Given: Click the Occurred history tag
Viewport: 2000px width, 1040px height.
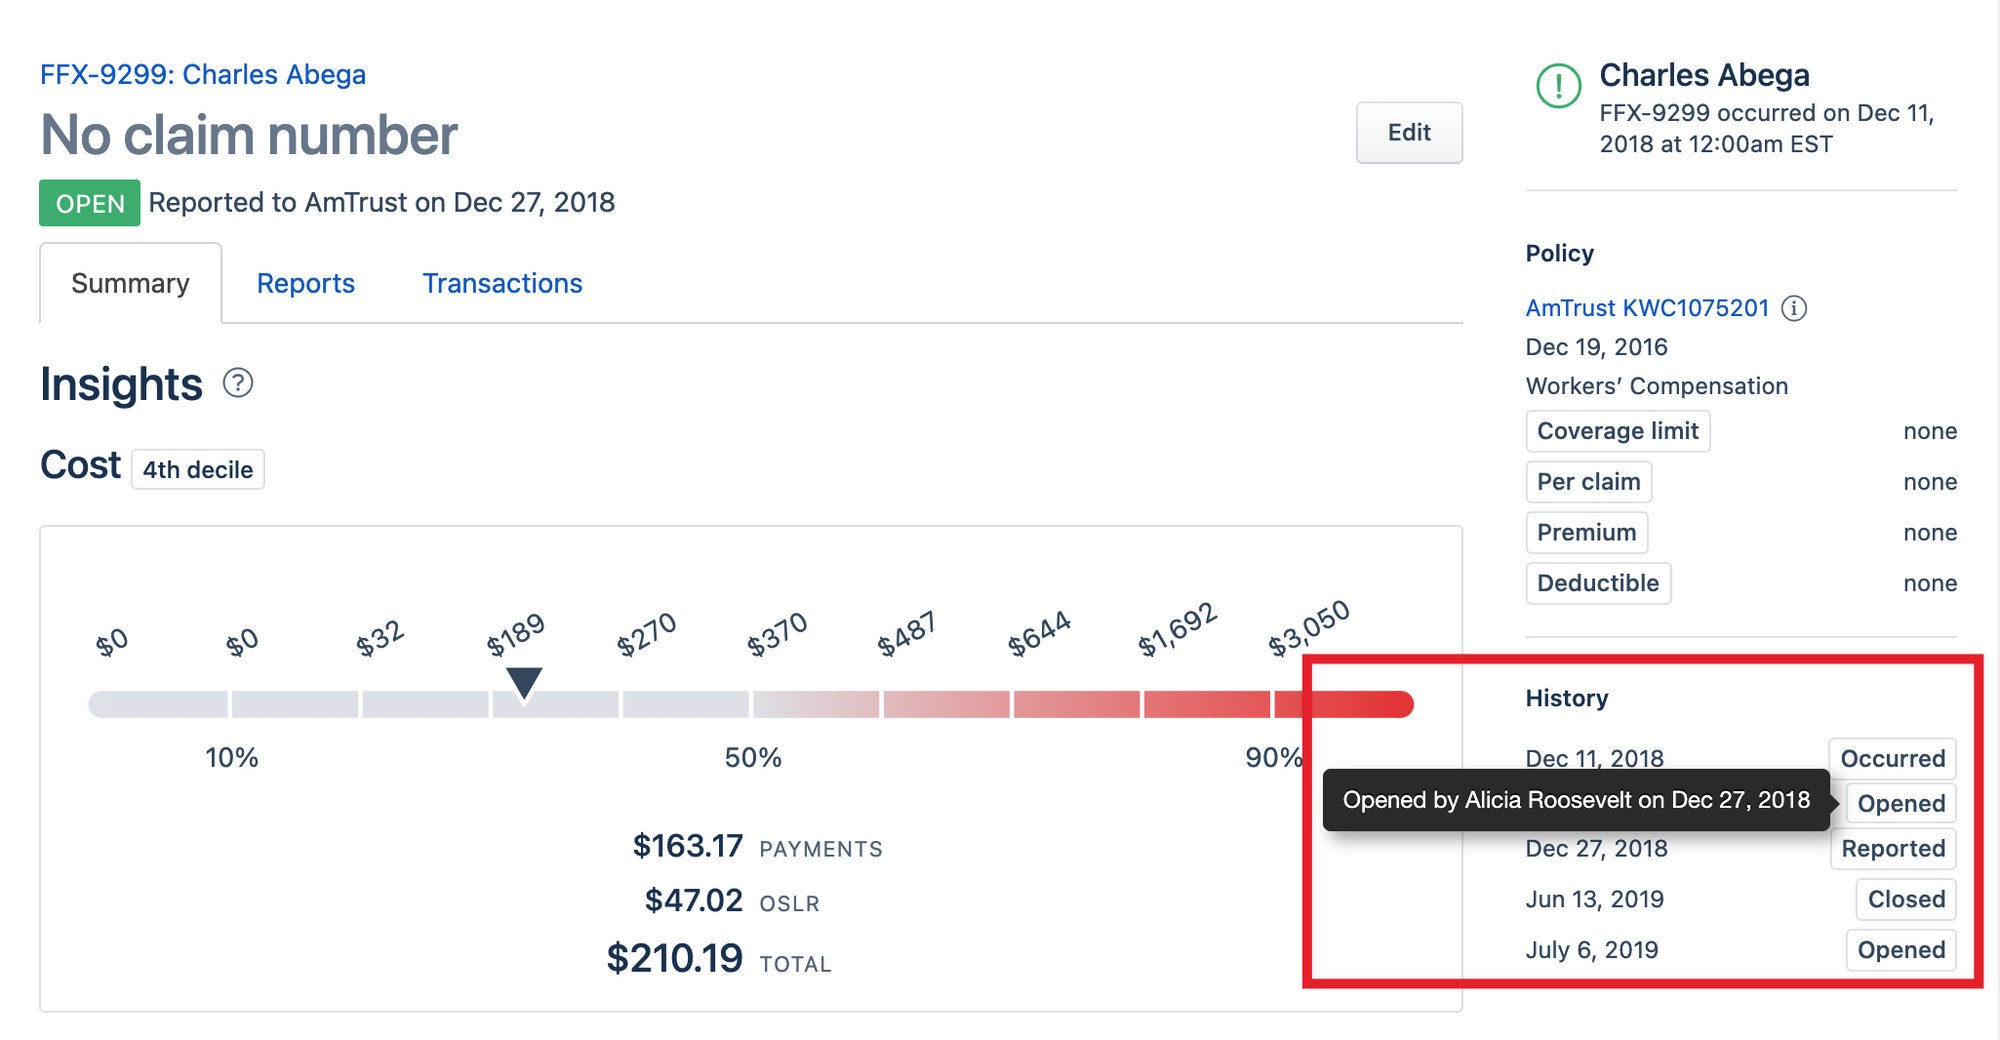Looking at the screenshot, I should (1893, 758).
